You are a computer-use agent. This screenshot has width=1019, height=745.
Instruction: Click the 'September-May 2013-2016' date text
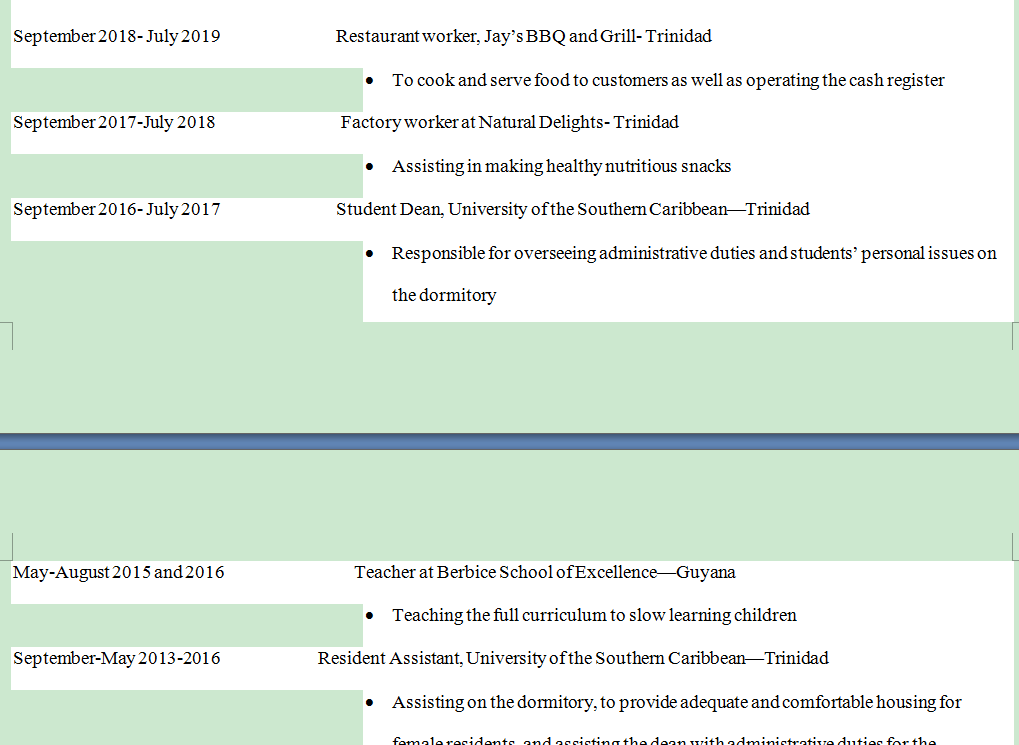coord(116,659)
